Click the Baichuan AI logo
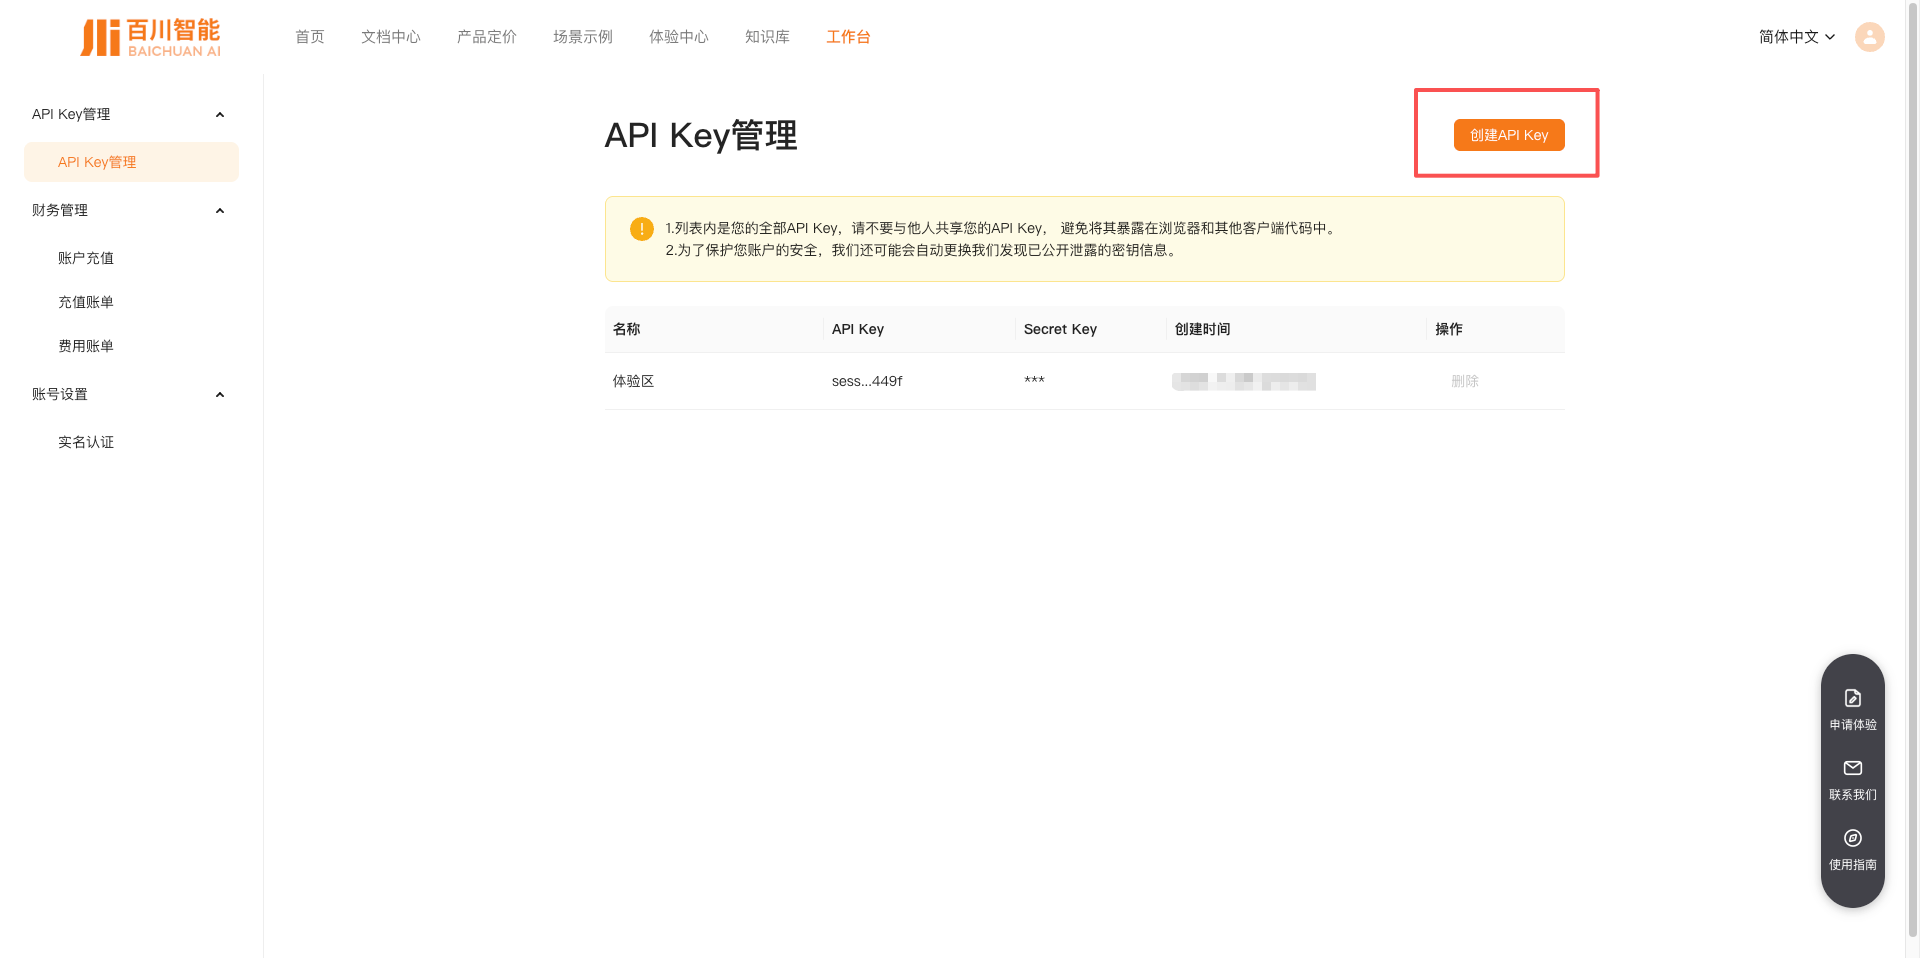Screen dimensions: 1920x958 coord(151,37)
